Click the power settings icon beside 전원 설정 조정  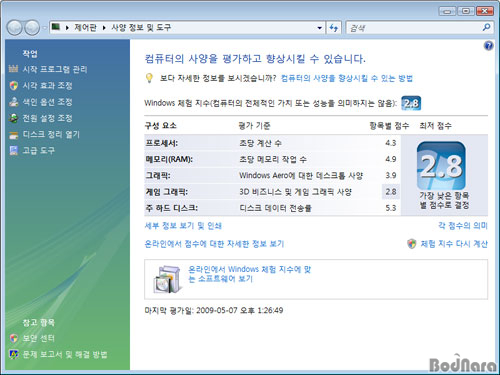[x=14, y=118]
